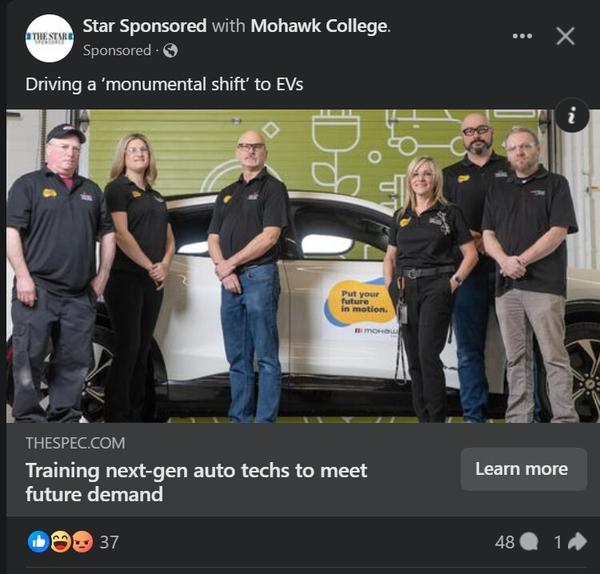The width and height of the screenshot is (600, 574).
Task: Open The Star profile picture
Action: pos(49,38)
